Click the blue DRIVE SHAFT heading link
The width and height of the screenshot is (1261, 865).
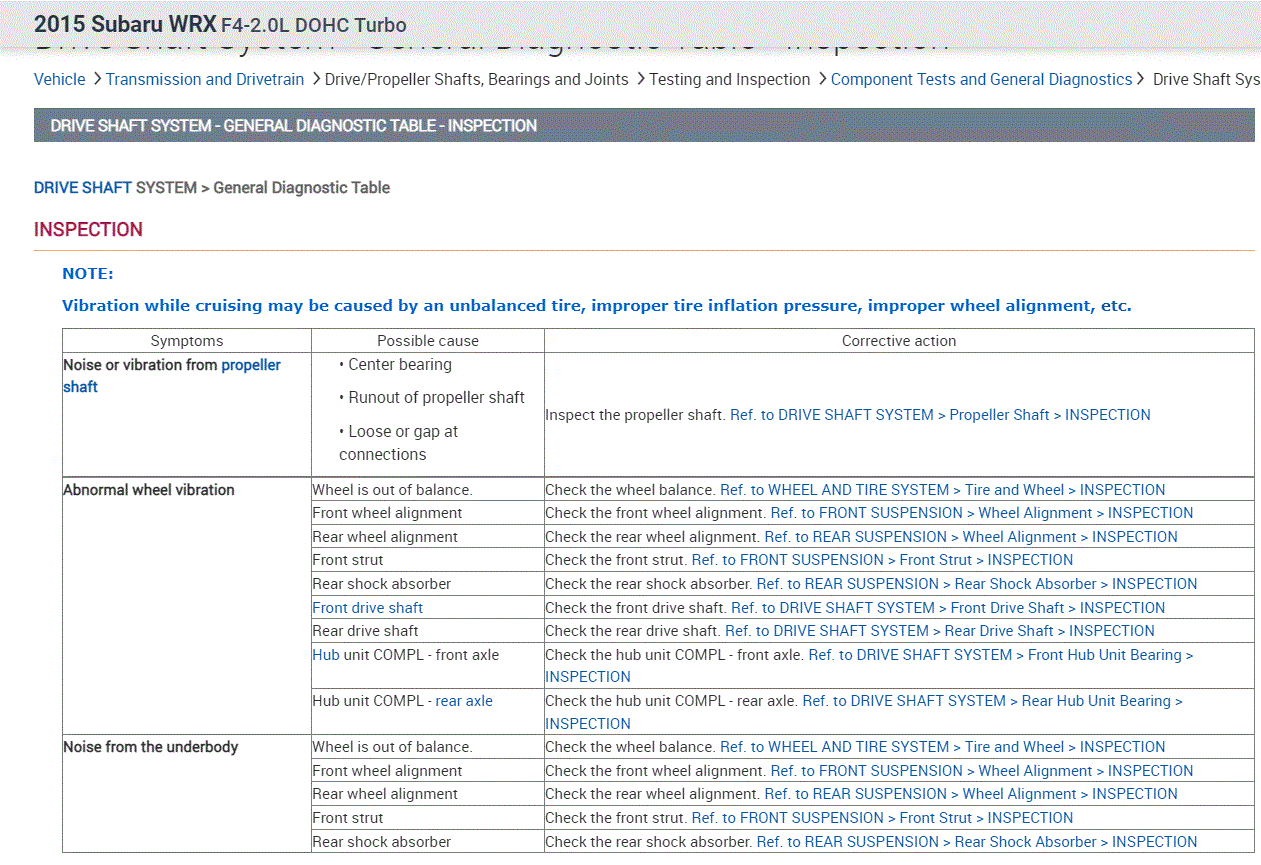coord(83,187)
